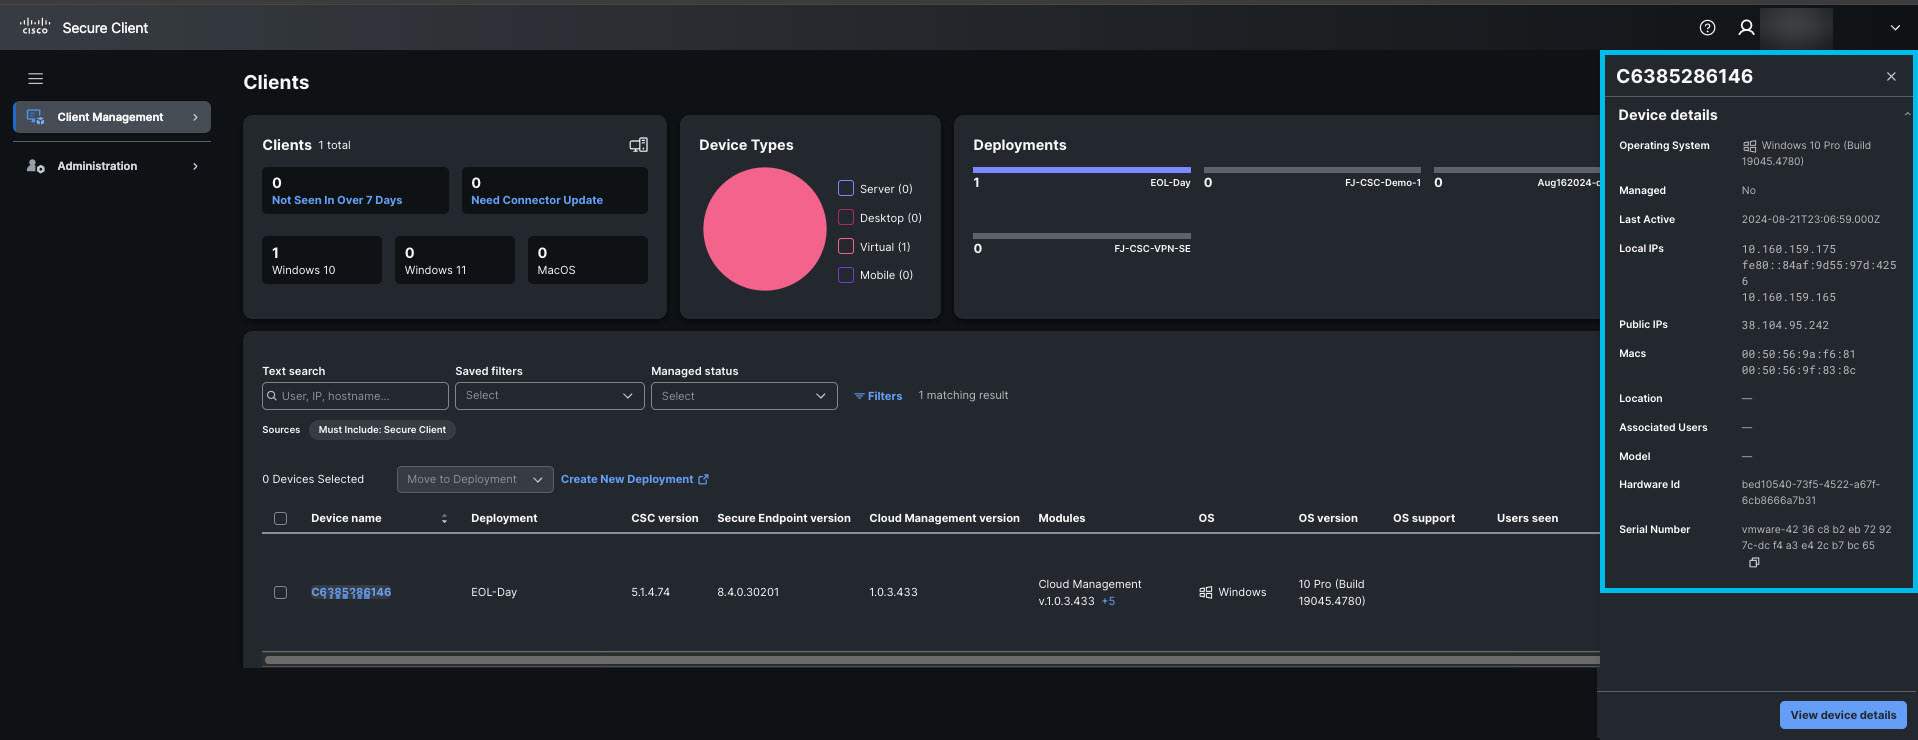
Task: Expand the Administration submenu chevron
Action: 195,166
